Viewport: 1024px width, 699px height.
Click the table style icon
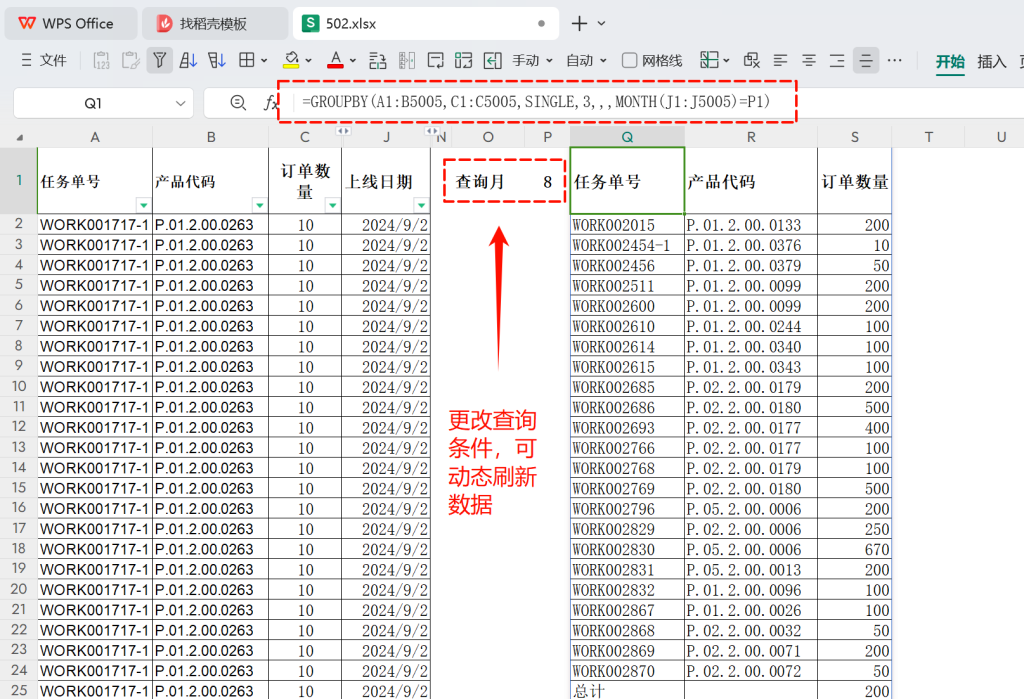(709, 61)
